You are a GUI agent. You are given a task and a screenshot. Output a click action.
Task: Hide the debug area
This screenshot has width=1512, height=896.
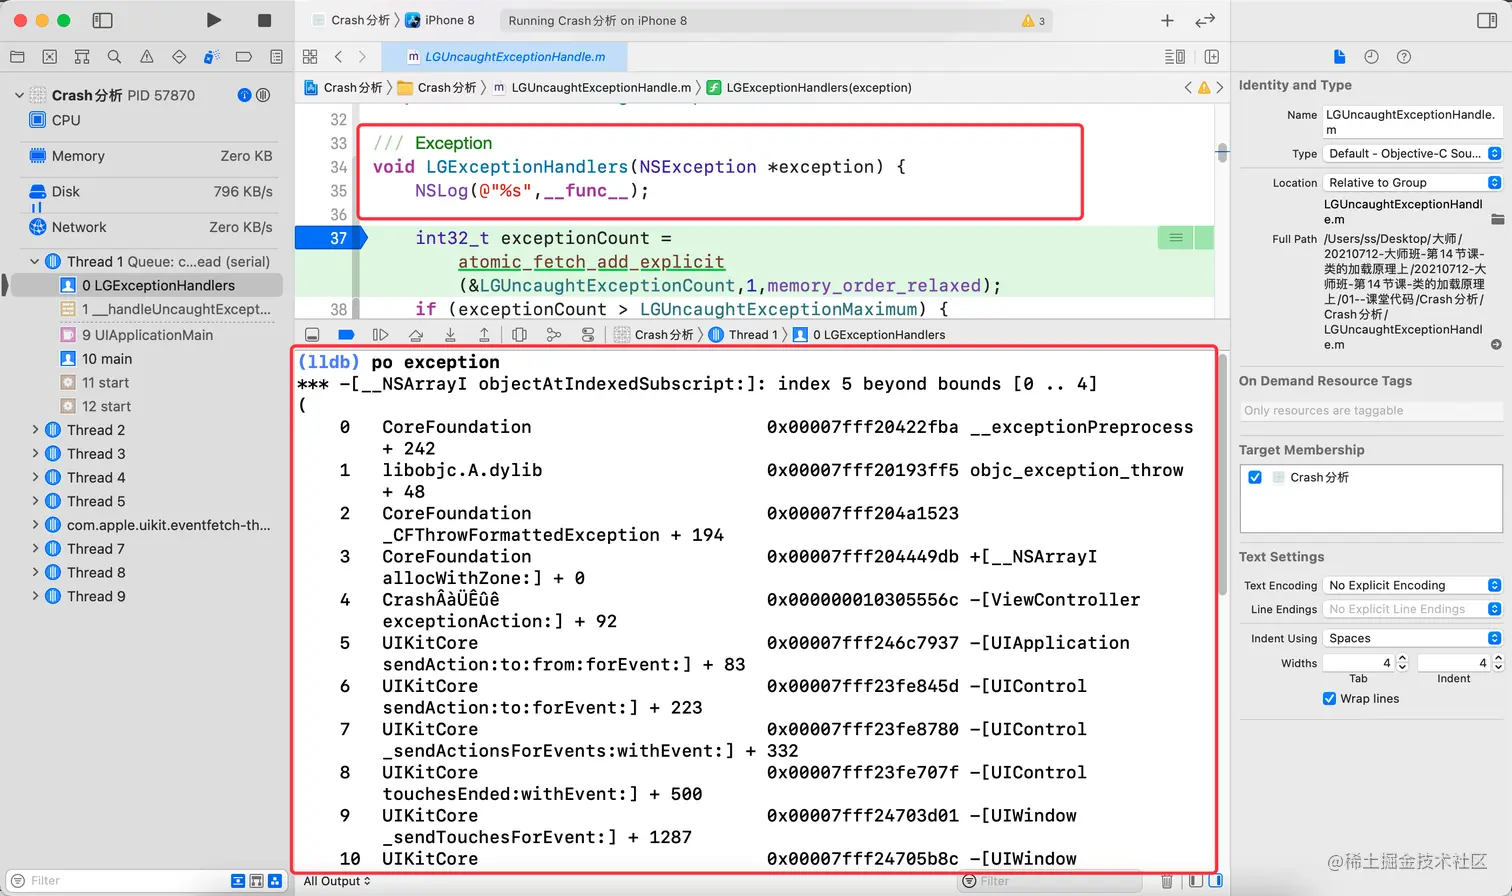pos(312,335)
